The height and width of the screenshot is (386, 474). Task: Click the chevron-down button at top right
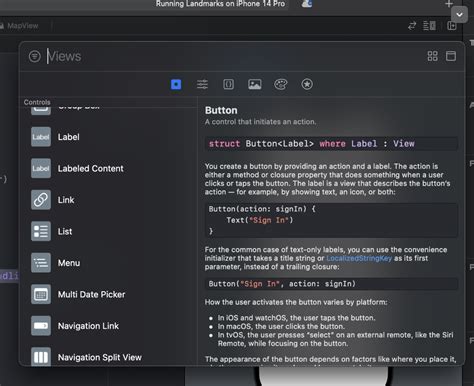pos(459,15)
